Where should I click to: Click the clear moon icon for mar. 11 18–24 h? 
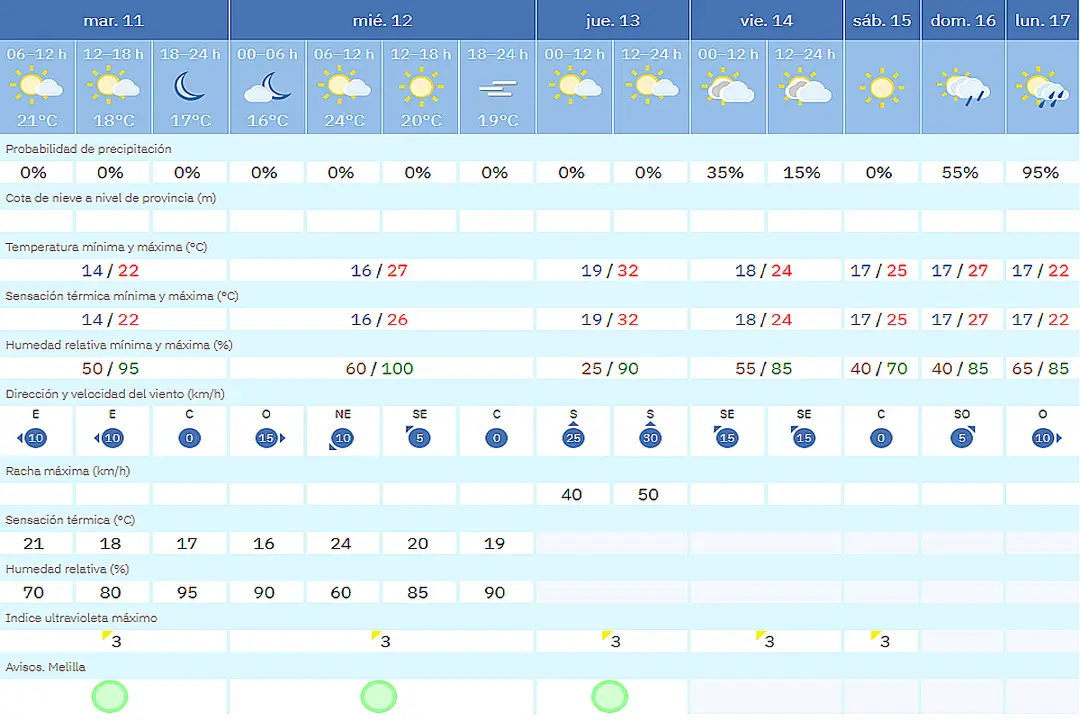click(x=189, y=88)
